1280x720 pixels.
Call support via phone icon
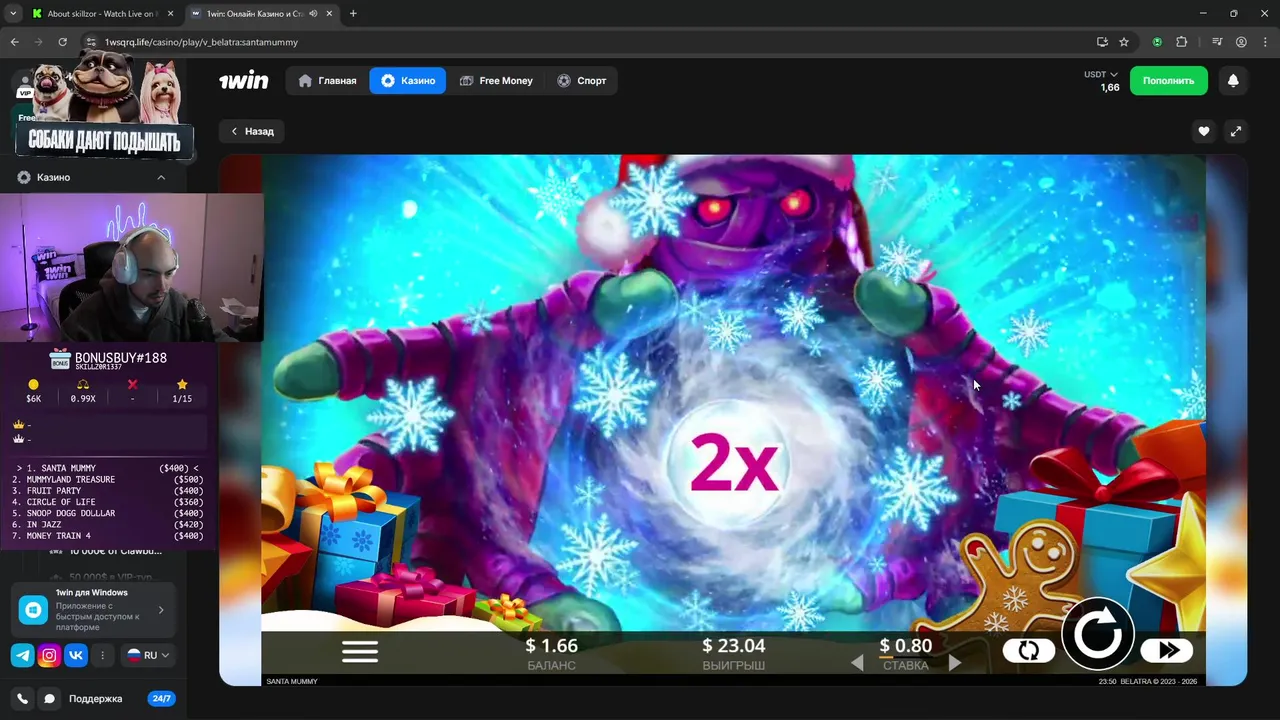click(x=23, y=699)
